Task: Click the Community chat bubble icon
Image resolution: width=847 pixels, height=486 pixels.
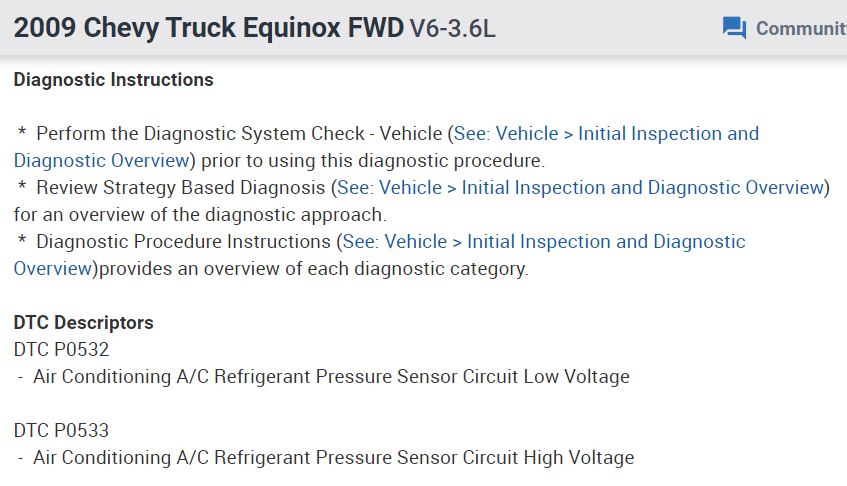Action: point(734,28)
